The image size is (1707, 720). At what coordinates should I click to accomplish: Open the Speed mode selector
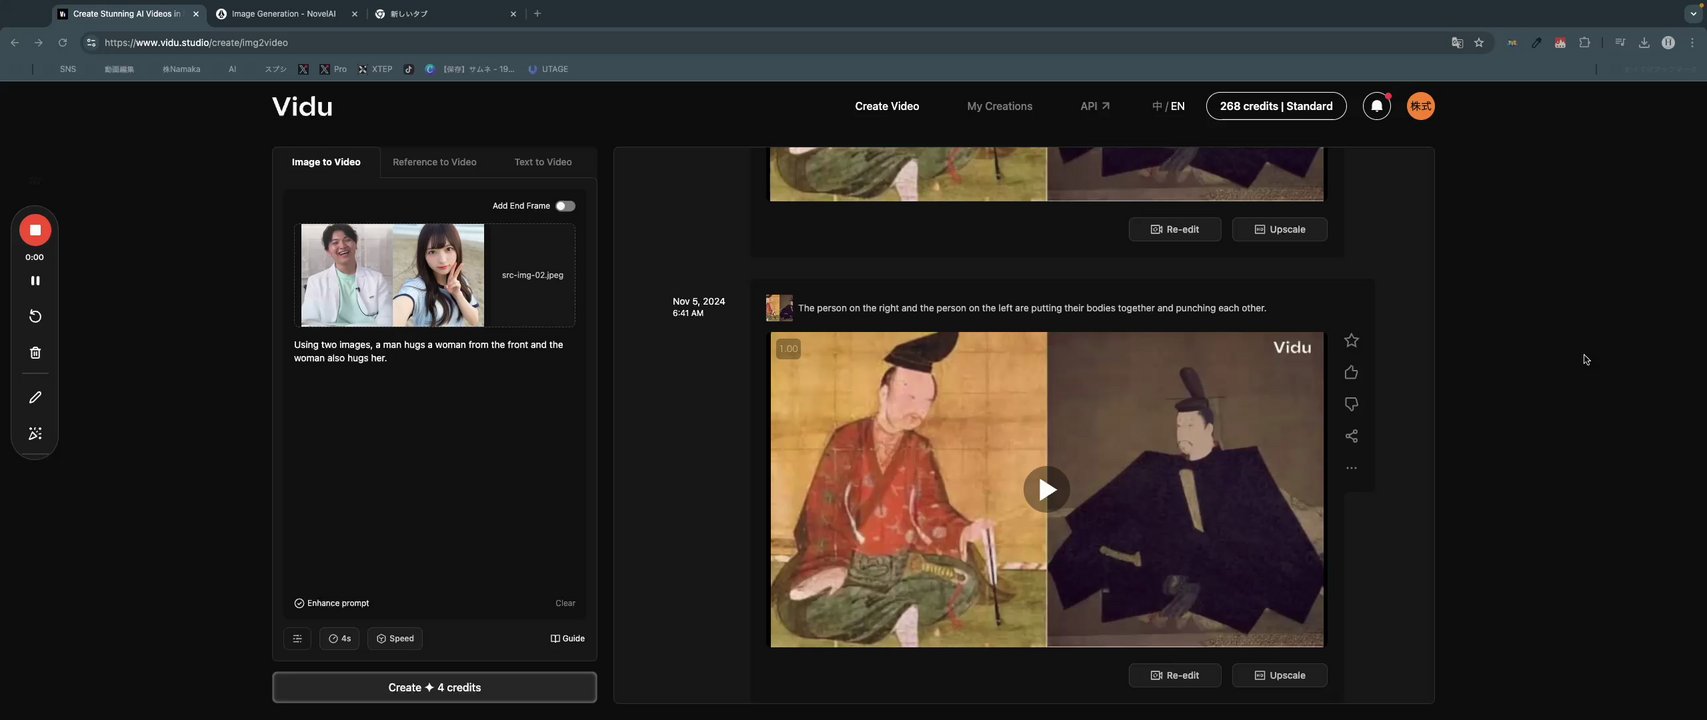[395, 638]
